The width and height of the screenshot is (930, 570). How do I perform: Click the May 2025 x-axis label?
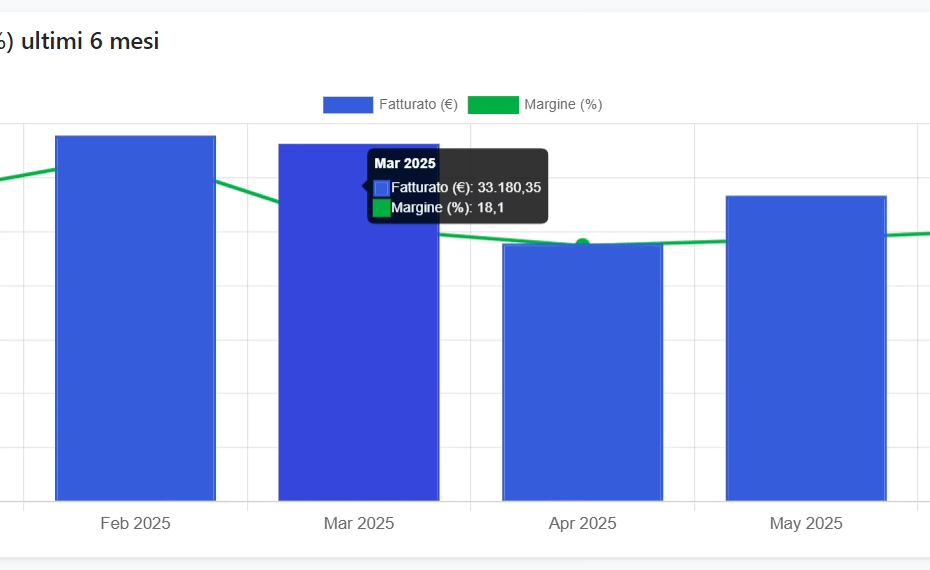click(806, 523)
